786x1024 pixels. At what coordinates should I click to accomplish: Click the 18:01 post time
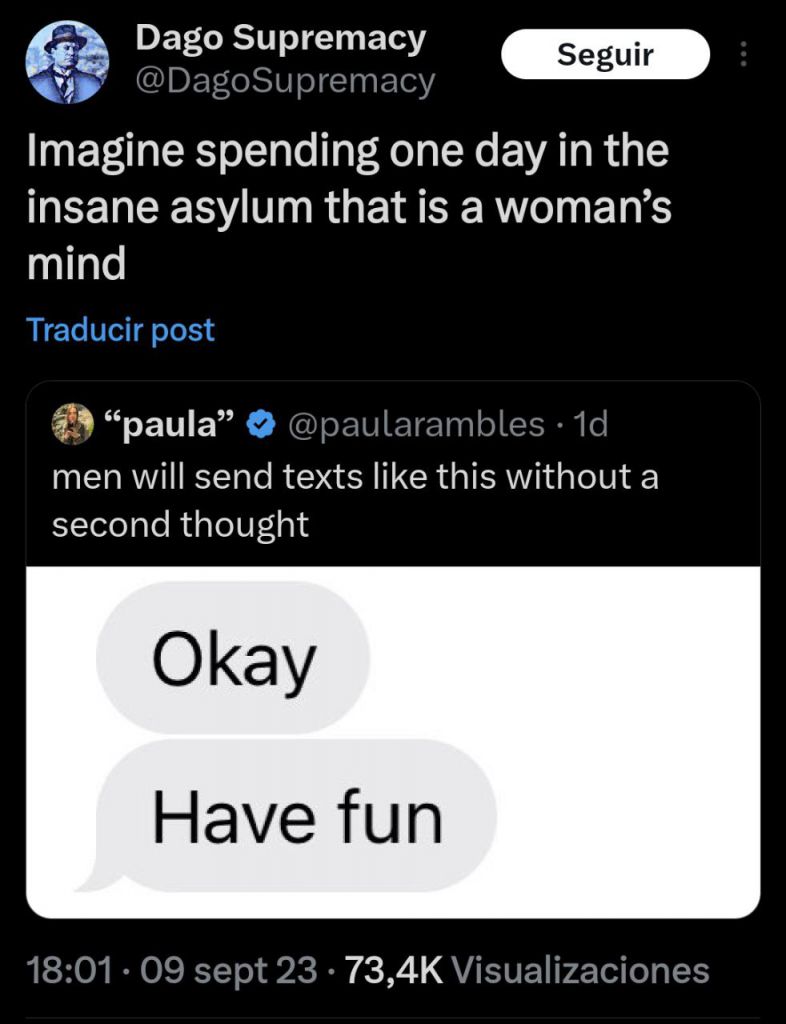click(x=71, y=970)
